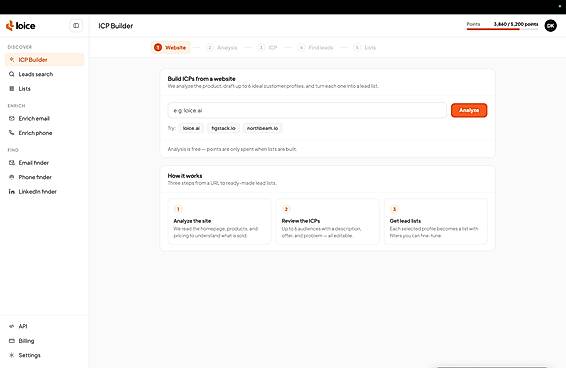
Task: Select Enrich phone in sidebar
Action: click(44, 133)
